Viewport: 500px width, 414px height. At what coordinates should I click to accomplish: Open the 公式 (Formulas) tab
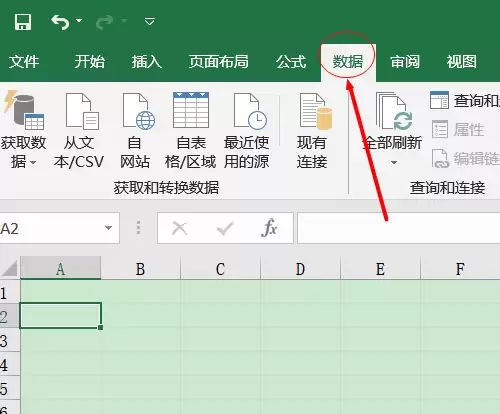[x=291, y=62]
